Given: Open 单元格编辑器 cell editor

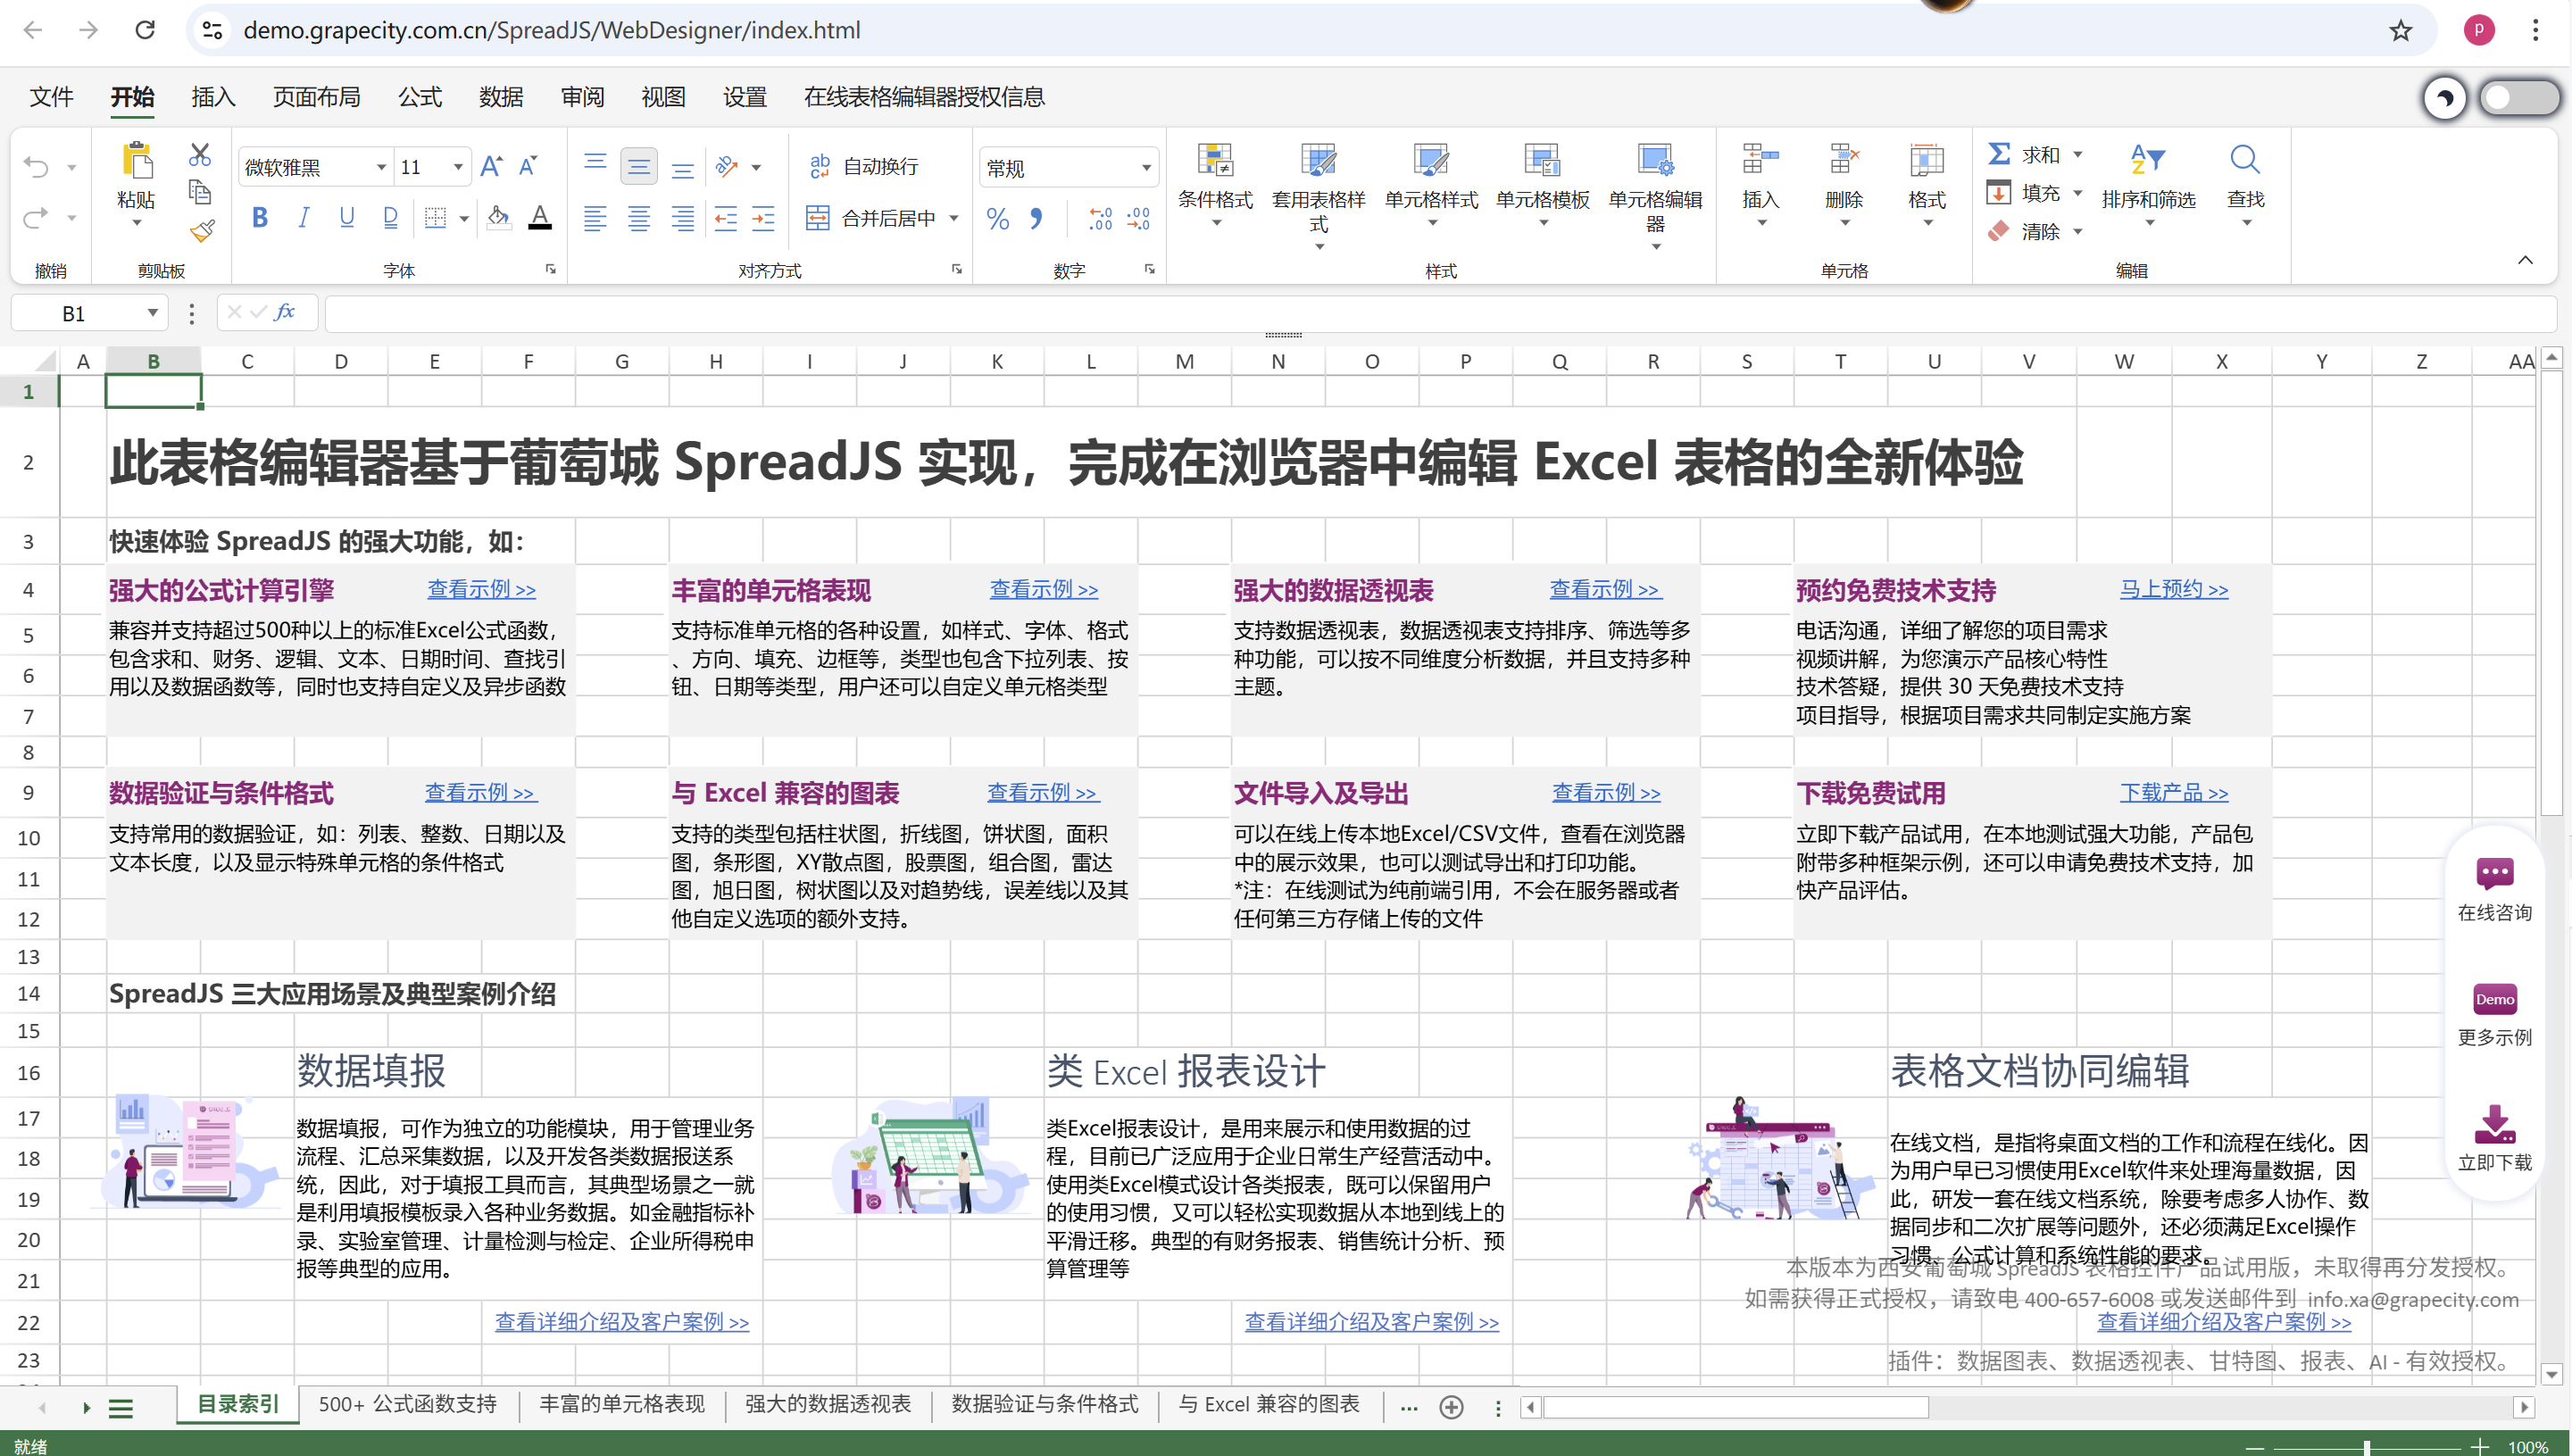Looking at the screenshot, I should point(1656,196).
